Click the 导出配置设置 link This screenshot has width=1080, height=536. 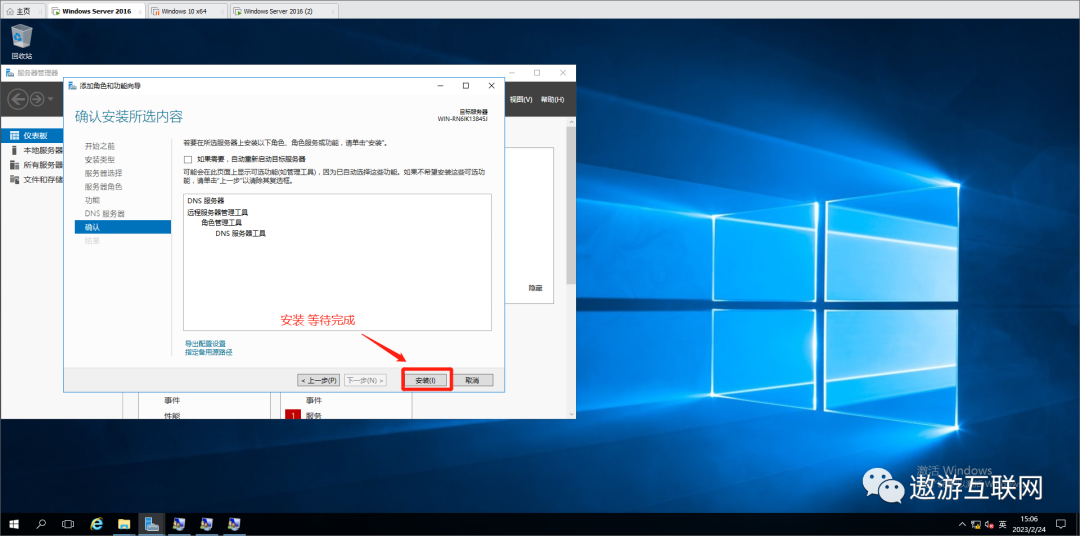coord(205,343)
